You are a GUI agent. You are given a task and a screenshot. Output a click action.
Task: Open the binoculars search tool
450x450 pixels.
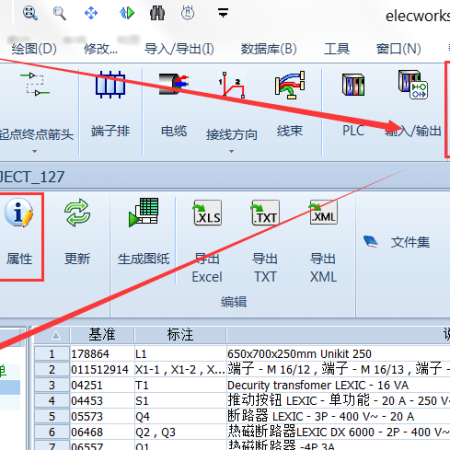(157, 13)
